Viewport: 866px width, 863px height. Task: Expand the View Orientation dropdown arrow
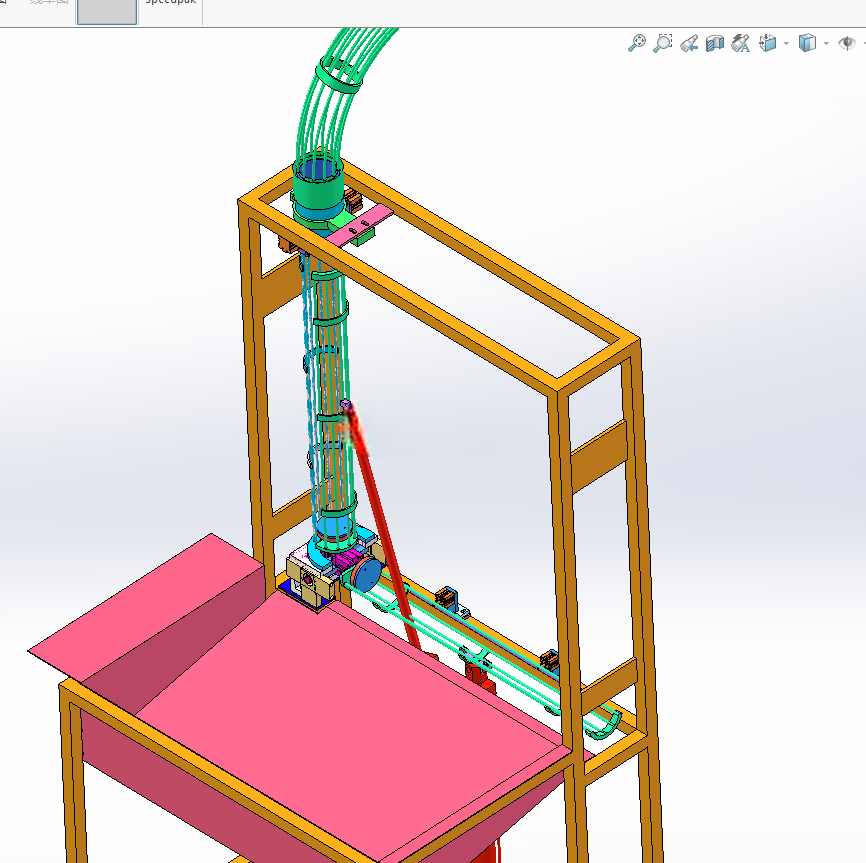point(786,43)
